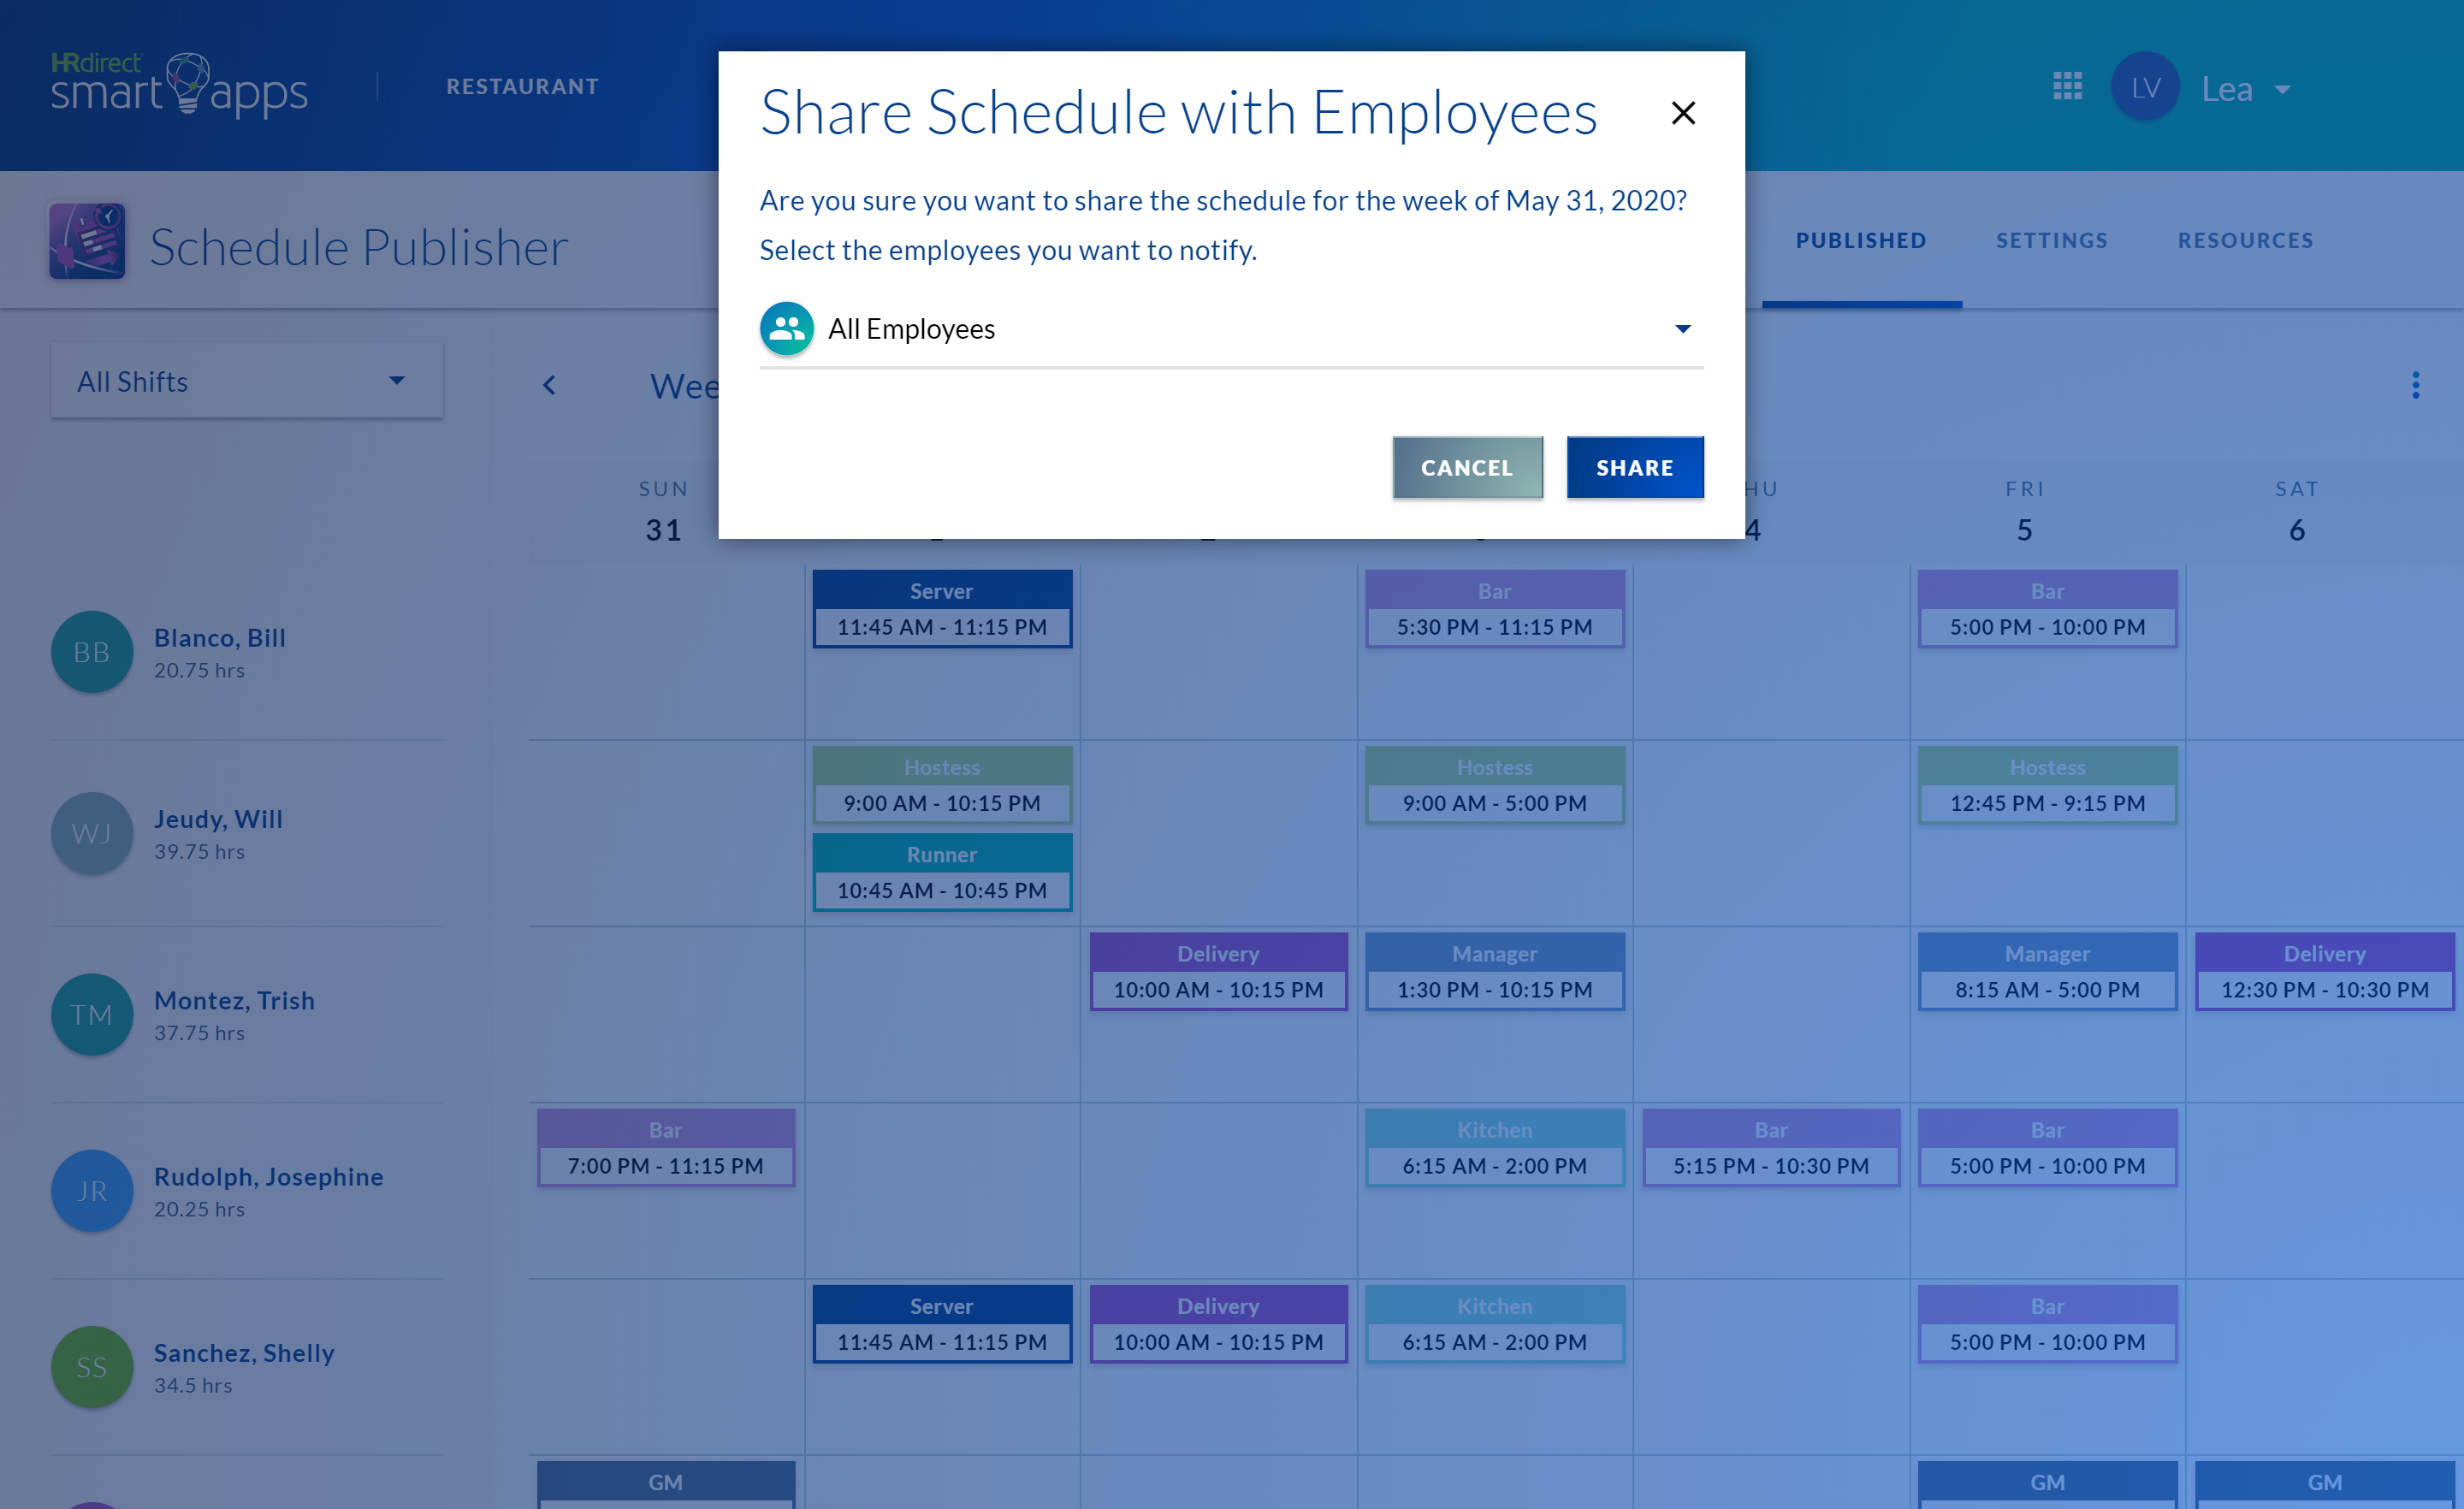The width and height of the screenshot is (2464, 1509).
Task: Click Bill Blanco's BB avatar
Action: pyautogui.click(x=92, y=652)
